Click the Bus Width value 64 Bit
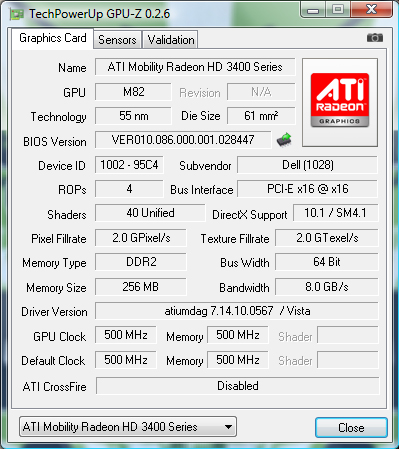 point(327,262)
